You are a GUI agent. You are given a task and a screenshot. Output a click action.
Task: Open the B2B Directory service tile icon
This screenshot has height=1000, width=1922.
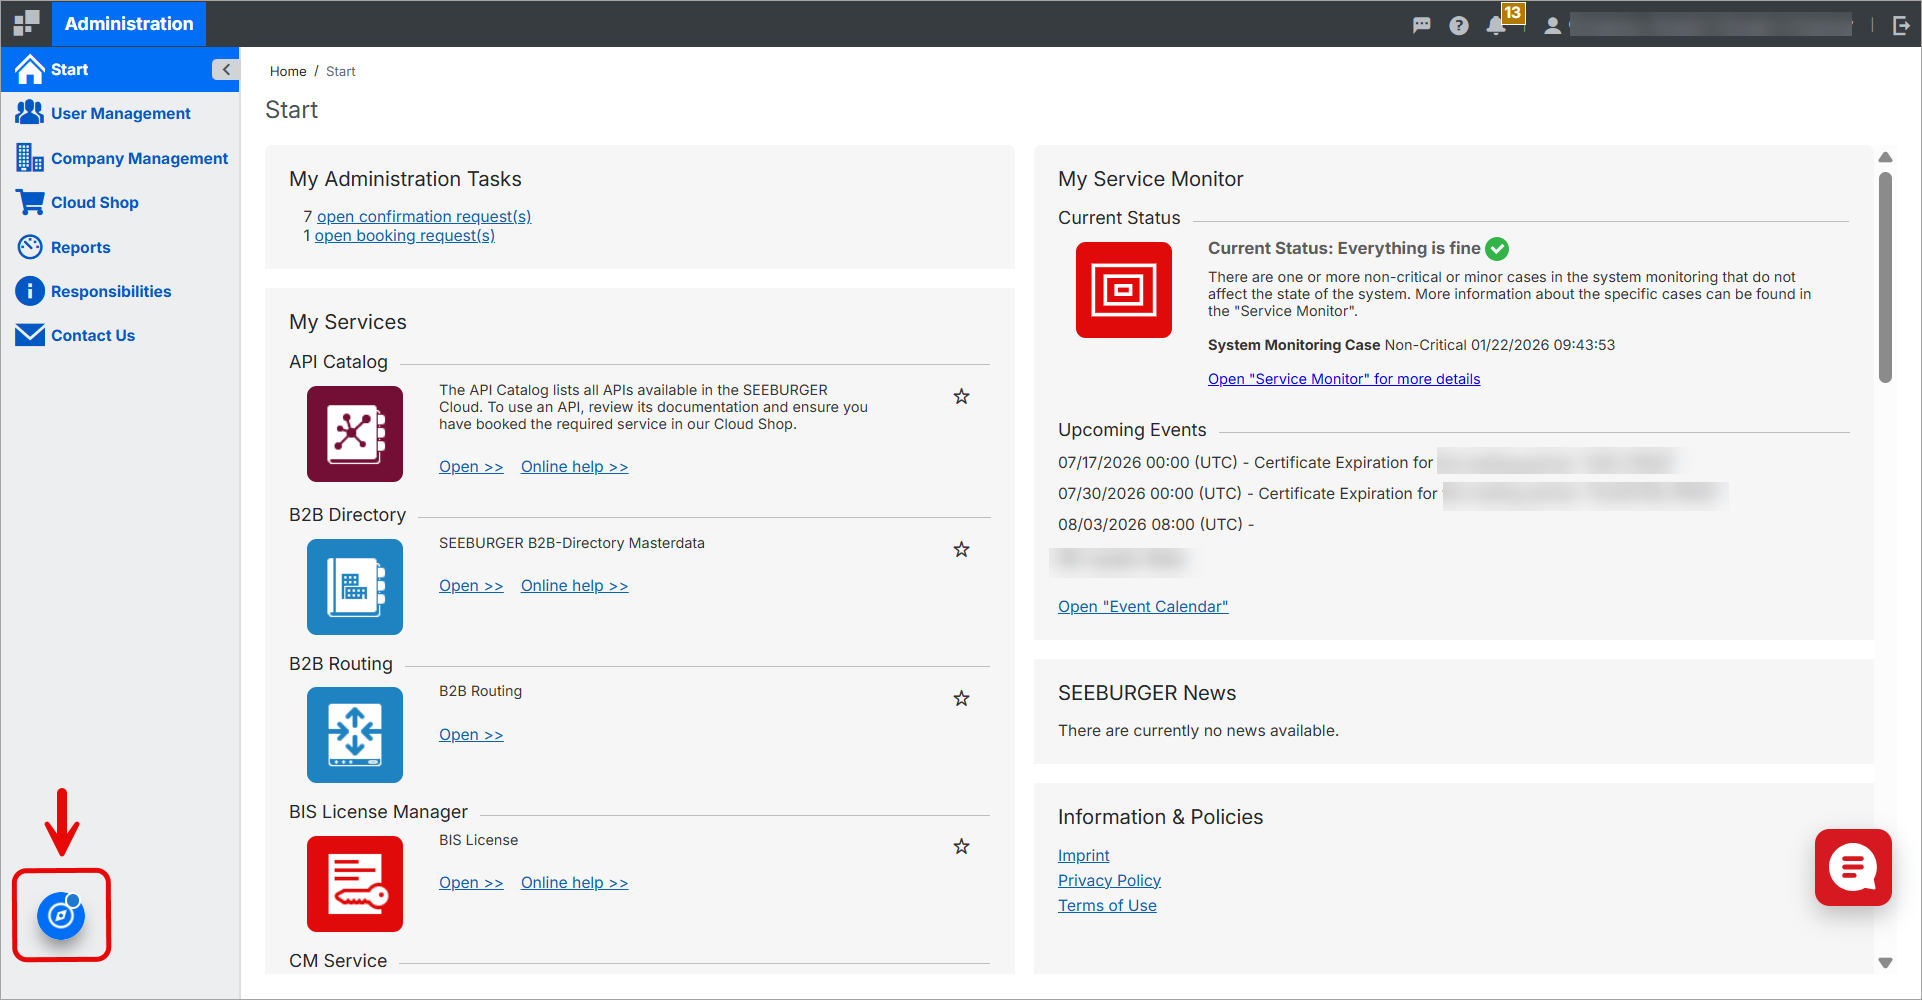coord(355,587)
